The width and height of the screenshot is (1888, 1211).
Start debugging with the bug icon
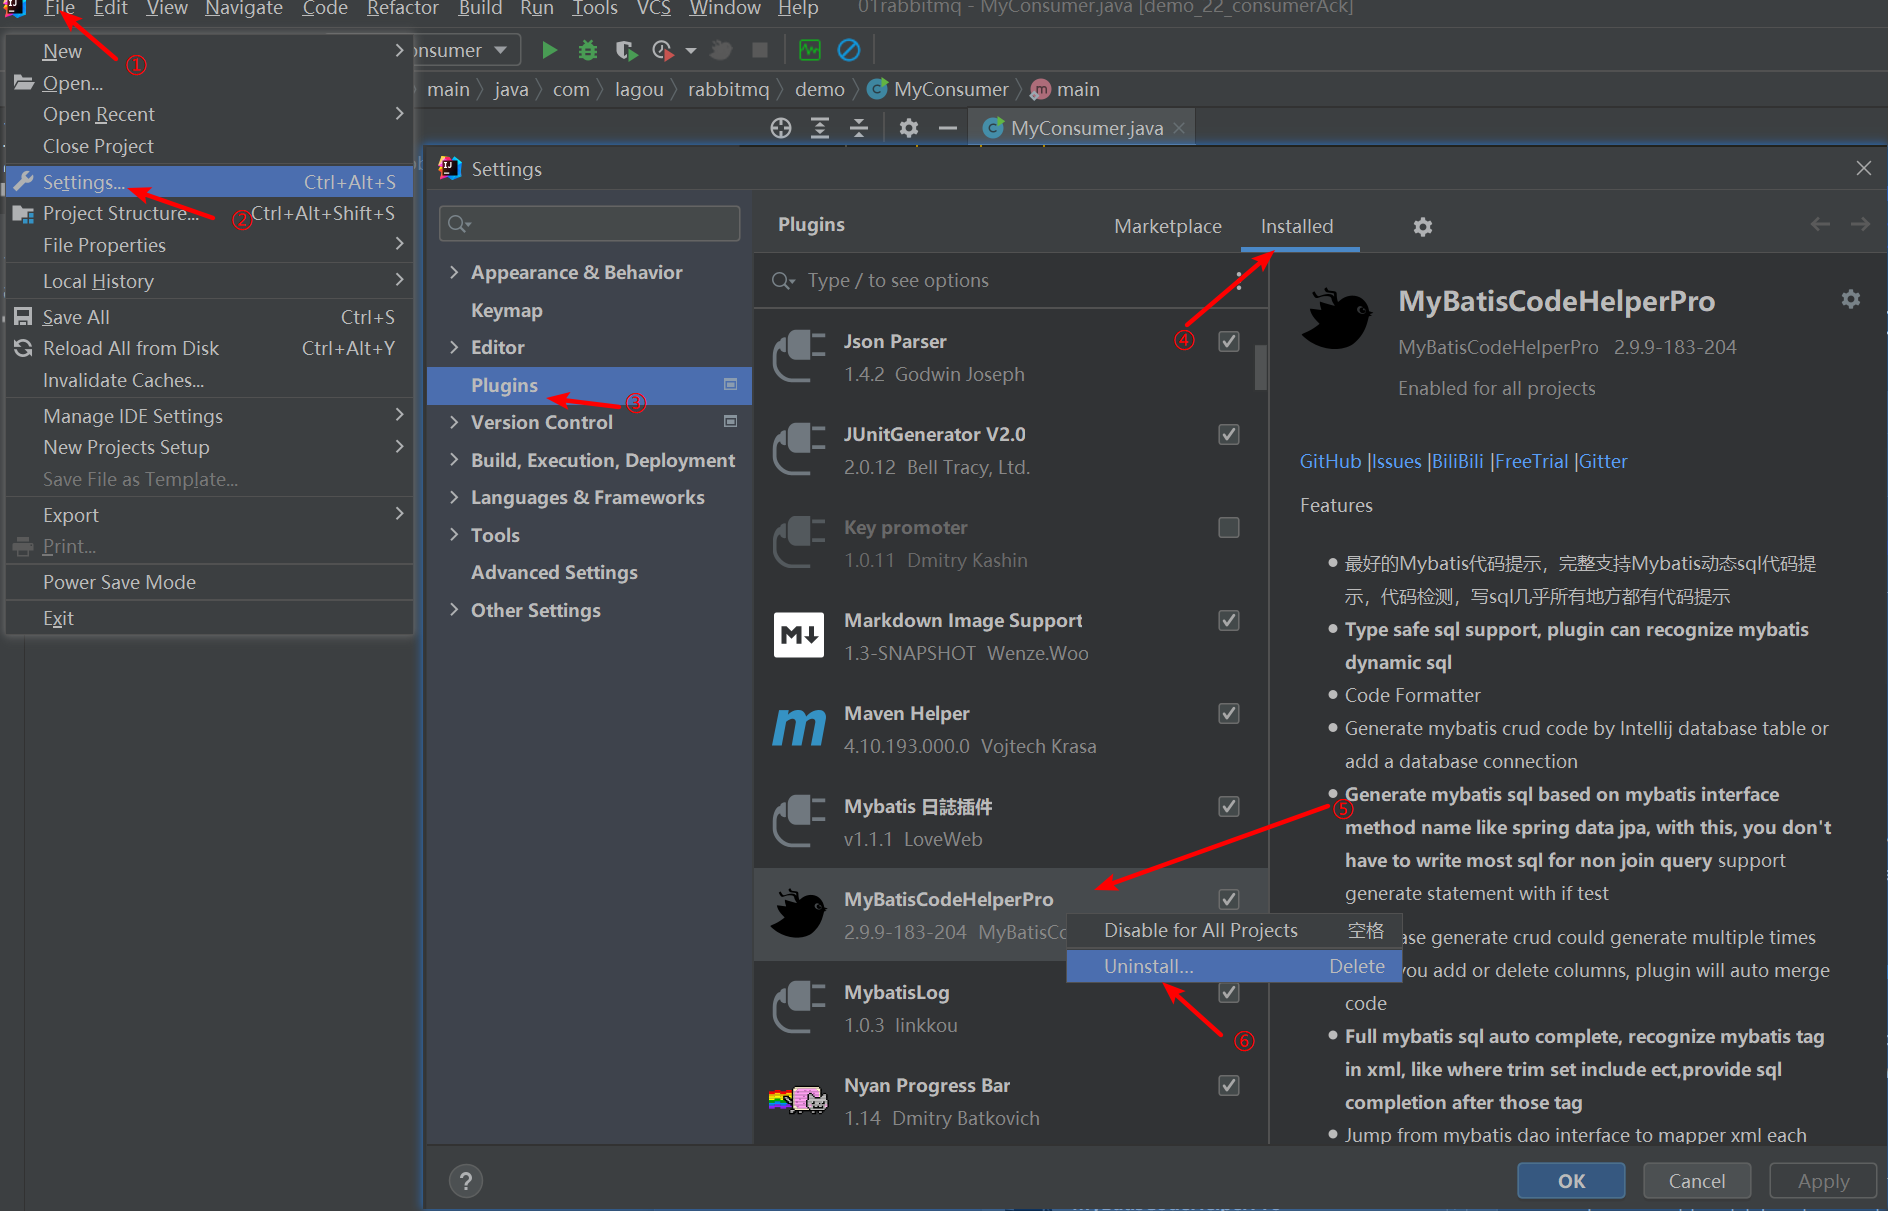(x=588, y=49)
